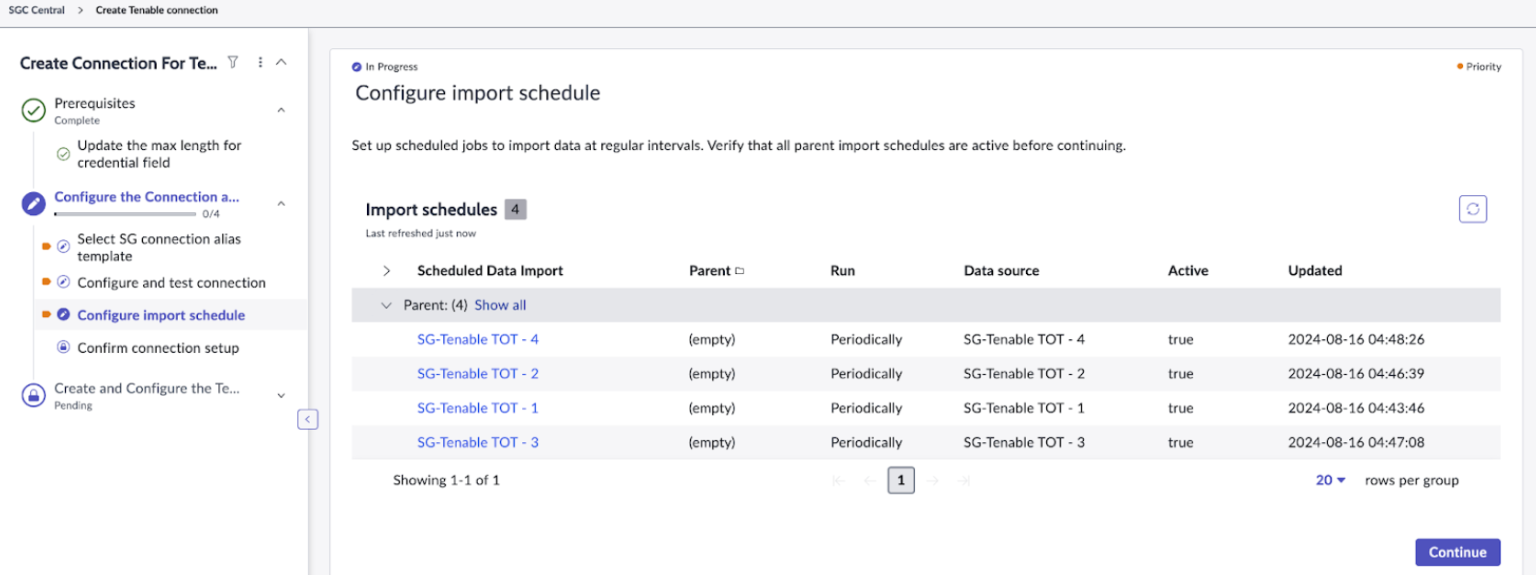Click the Show all link
1536x575 pixels.
click(x=500, y=305)
